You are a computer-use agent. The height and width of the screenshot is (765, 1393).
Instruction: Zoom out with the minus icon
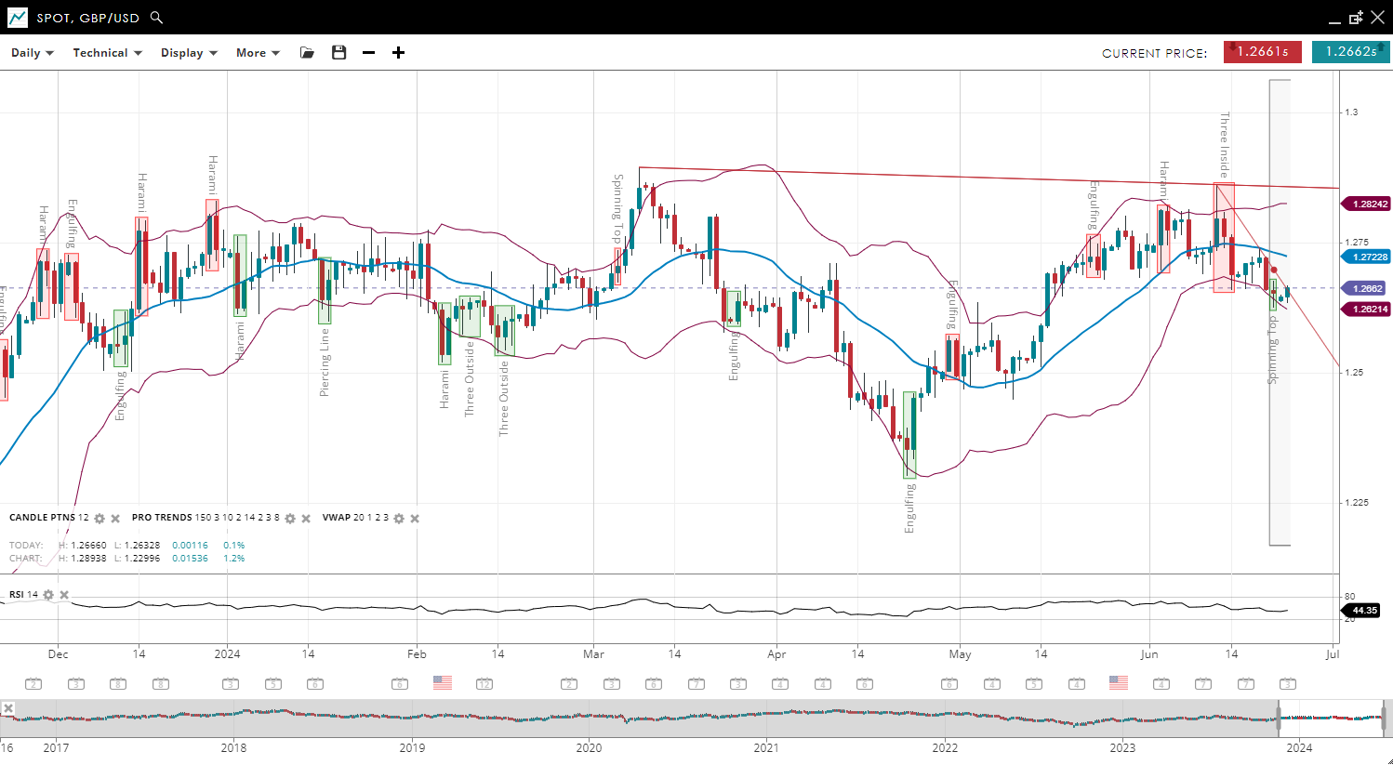coord(369,53)
